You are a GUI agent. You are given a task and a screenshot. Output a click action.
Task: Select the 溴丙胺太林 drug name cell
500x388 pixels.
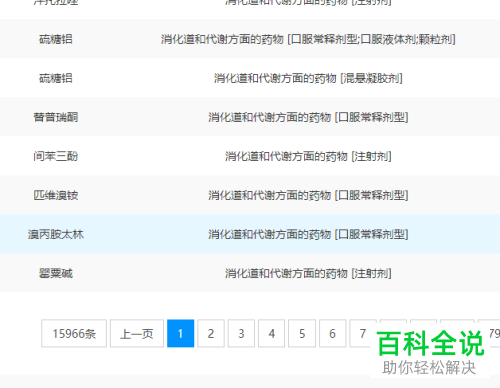point(56,234)
